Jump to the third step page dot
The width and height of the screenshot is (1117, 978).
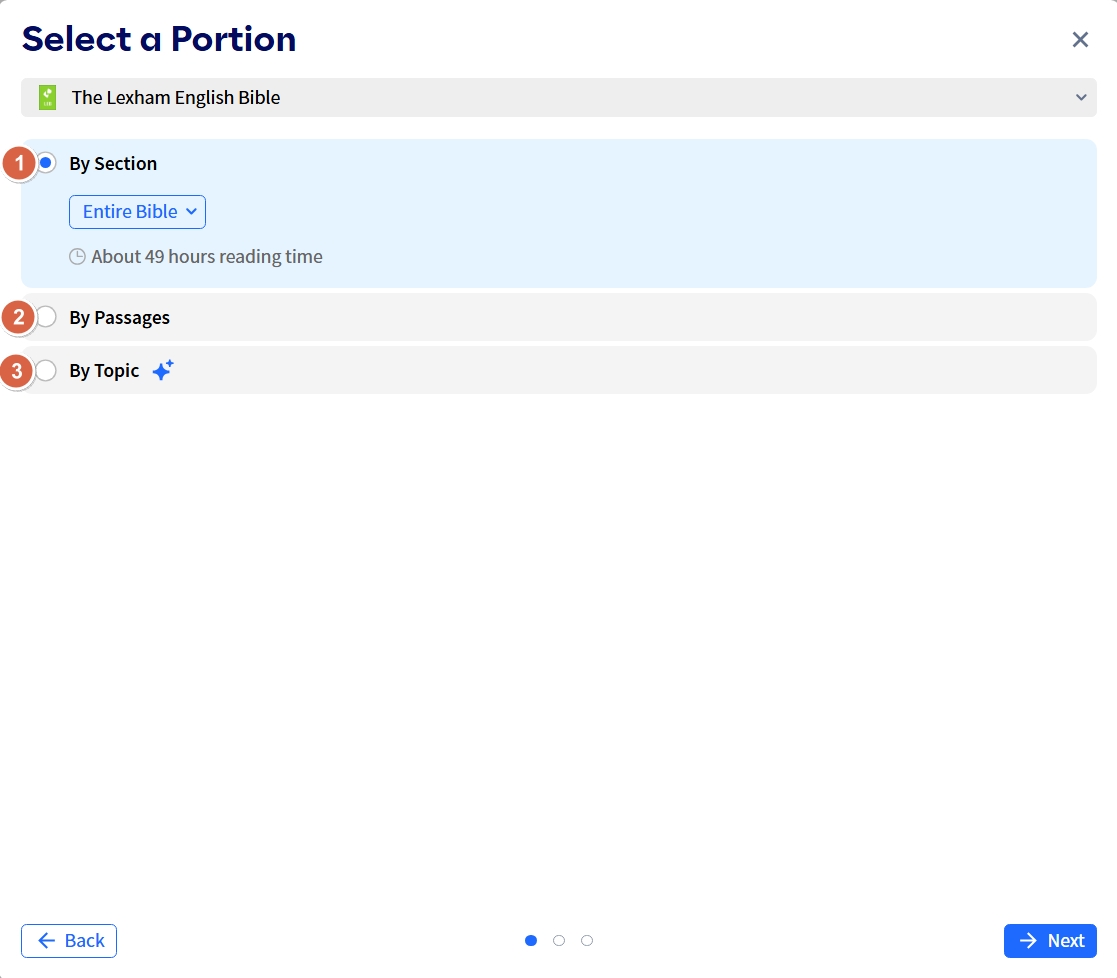pos(587,941)
